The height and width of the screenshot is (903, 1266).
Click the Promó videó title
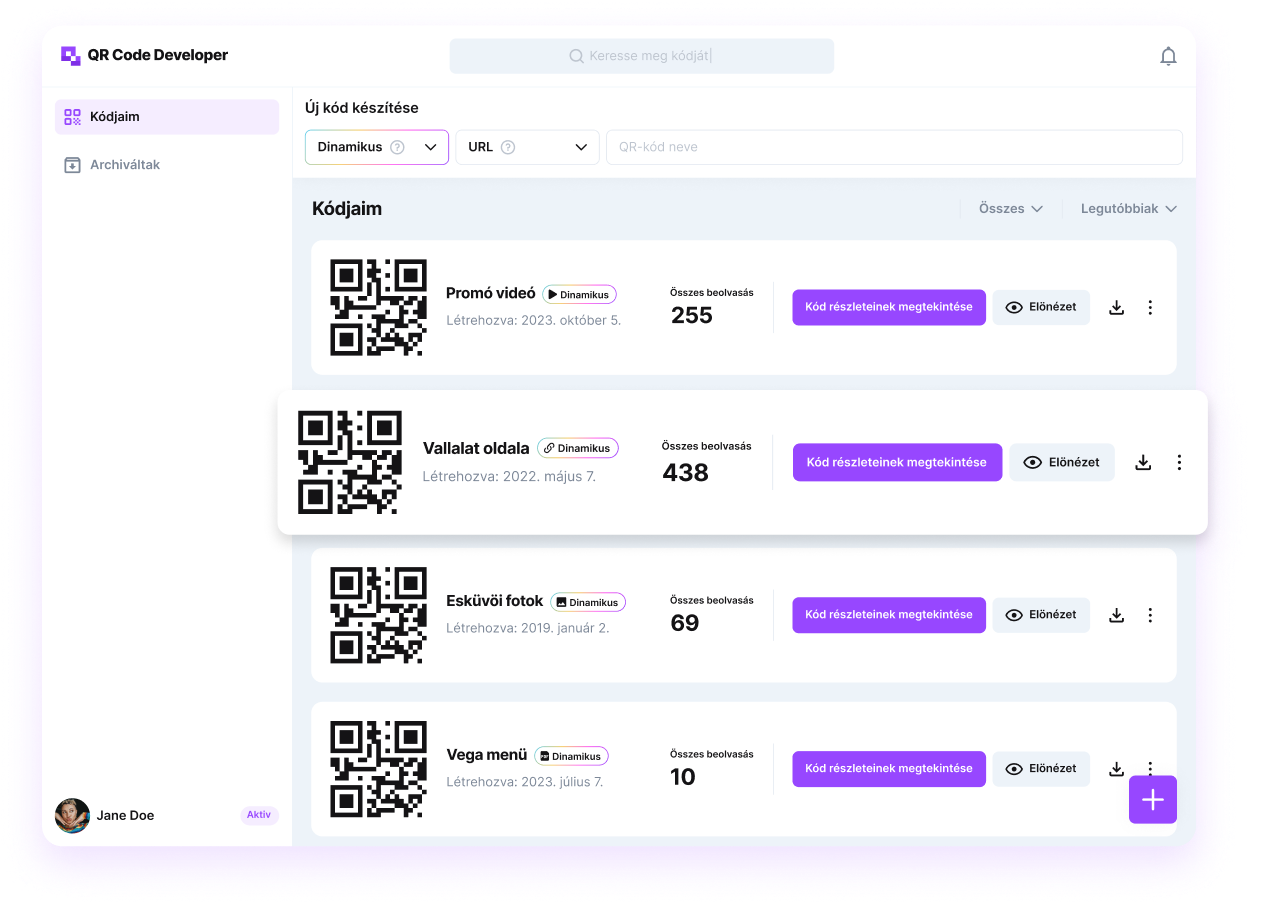click(x=491, y=294)
